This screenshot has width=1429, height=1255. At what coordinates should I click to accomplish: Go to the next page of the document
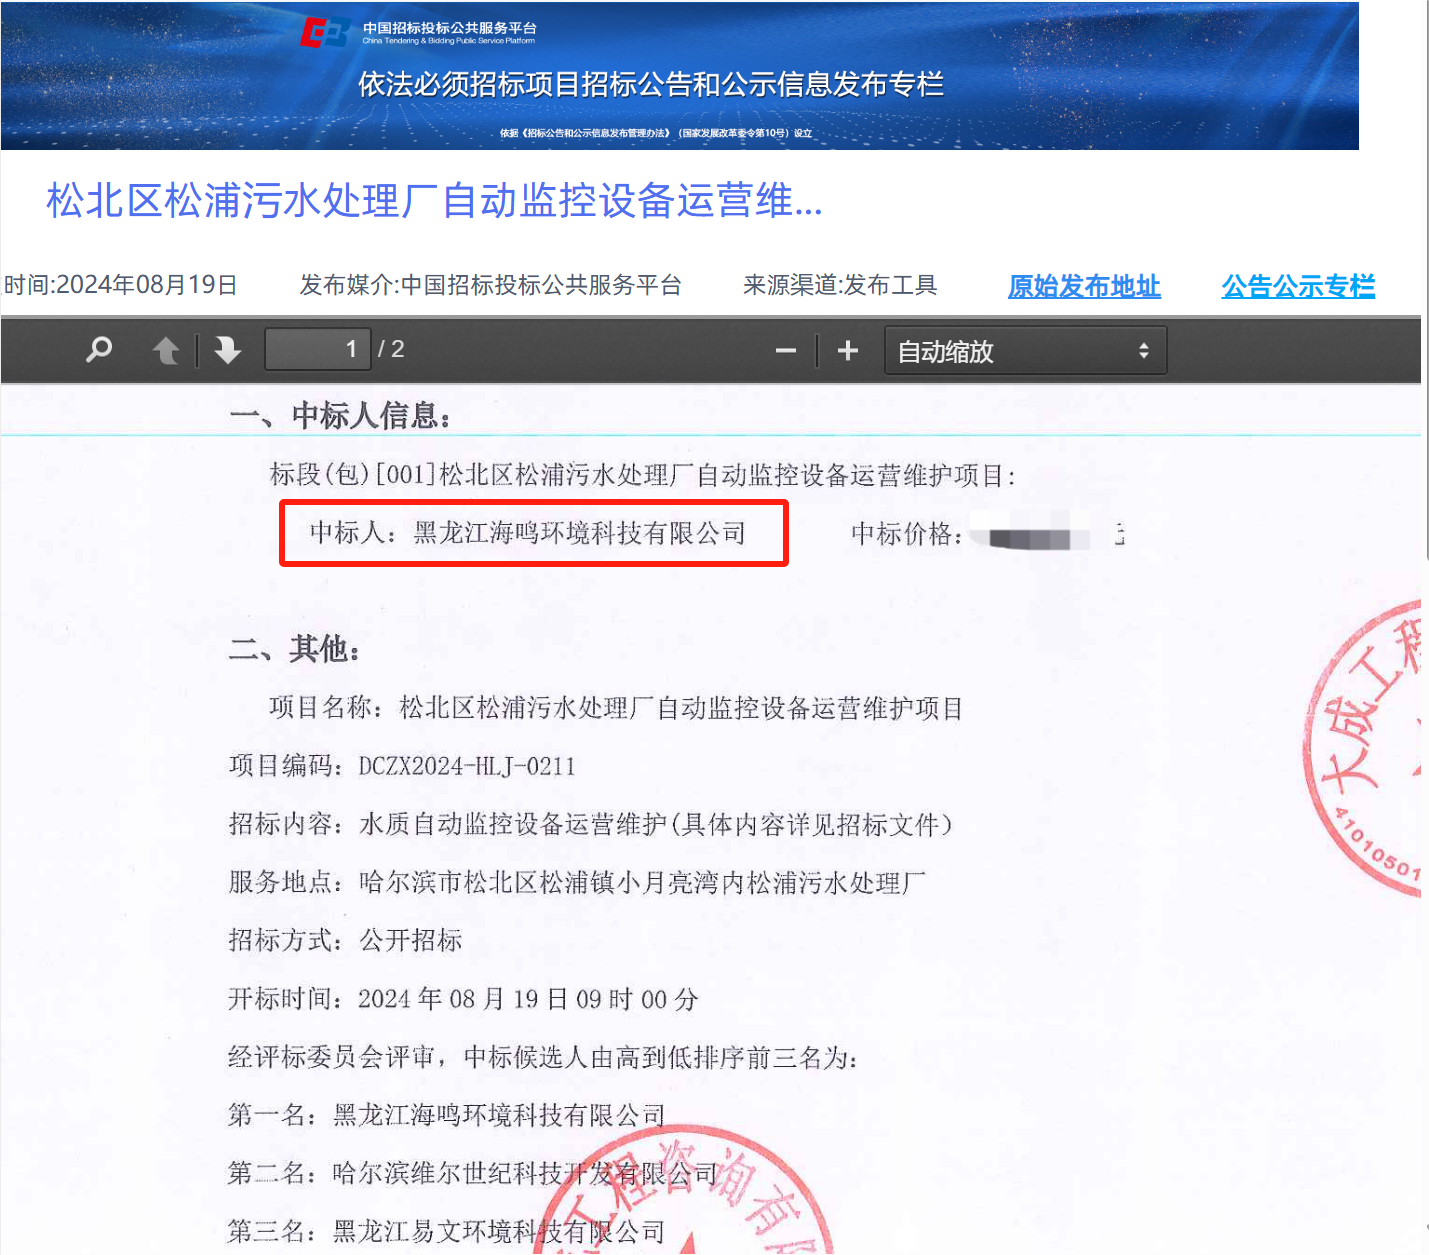tap(228, 349)
